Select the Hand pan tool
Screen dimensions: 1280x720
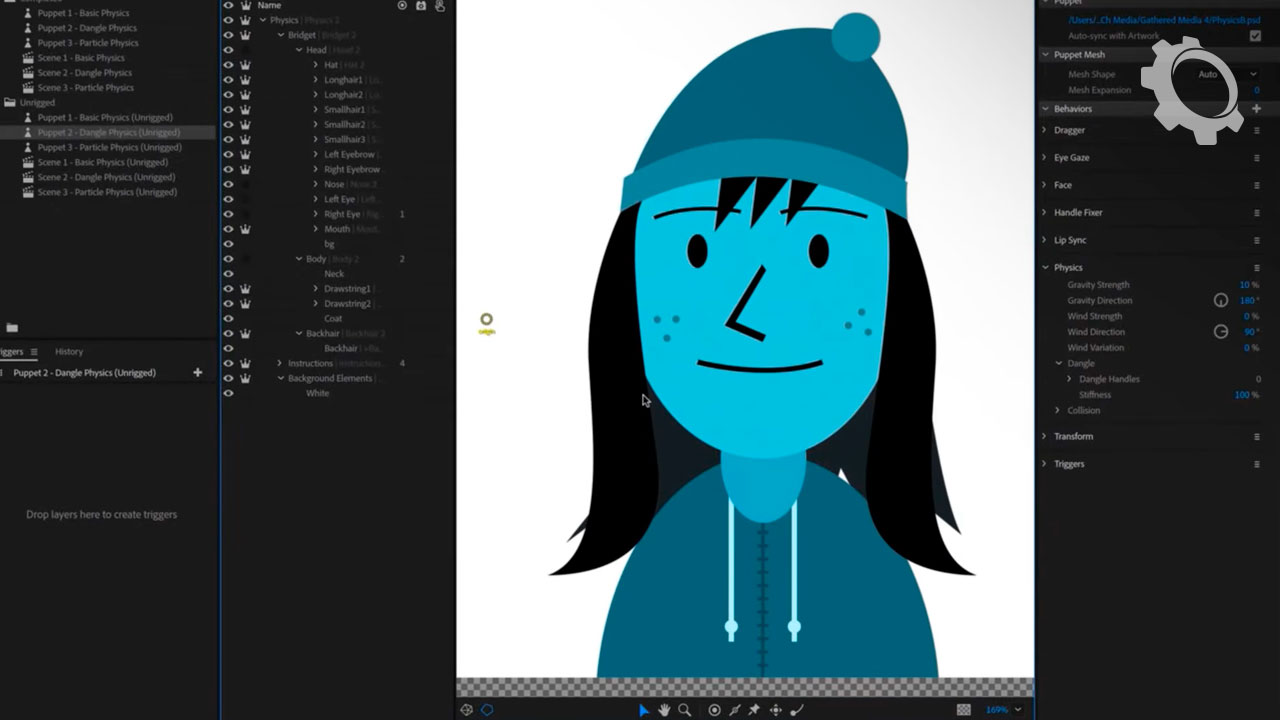click(664, 710)
